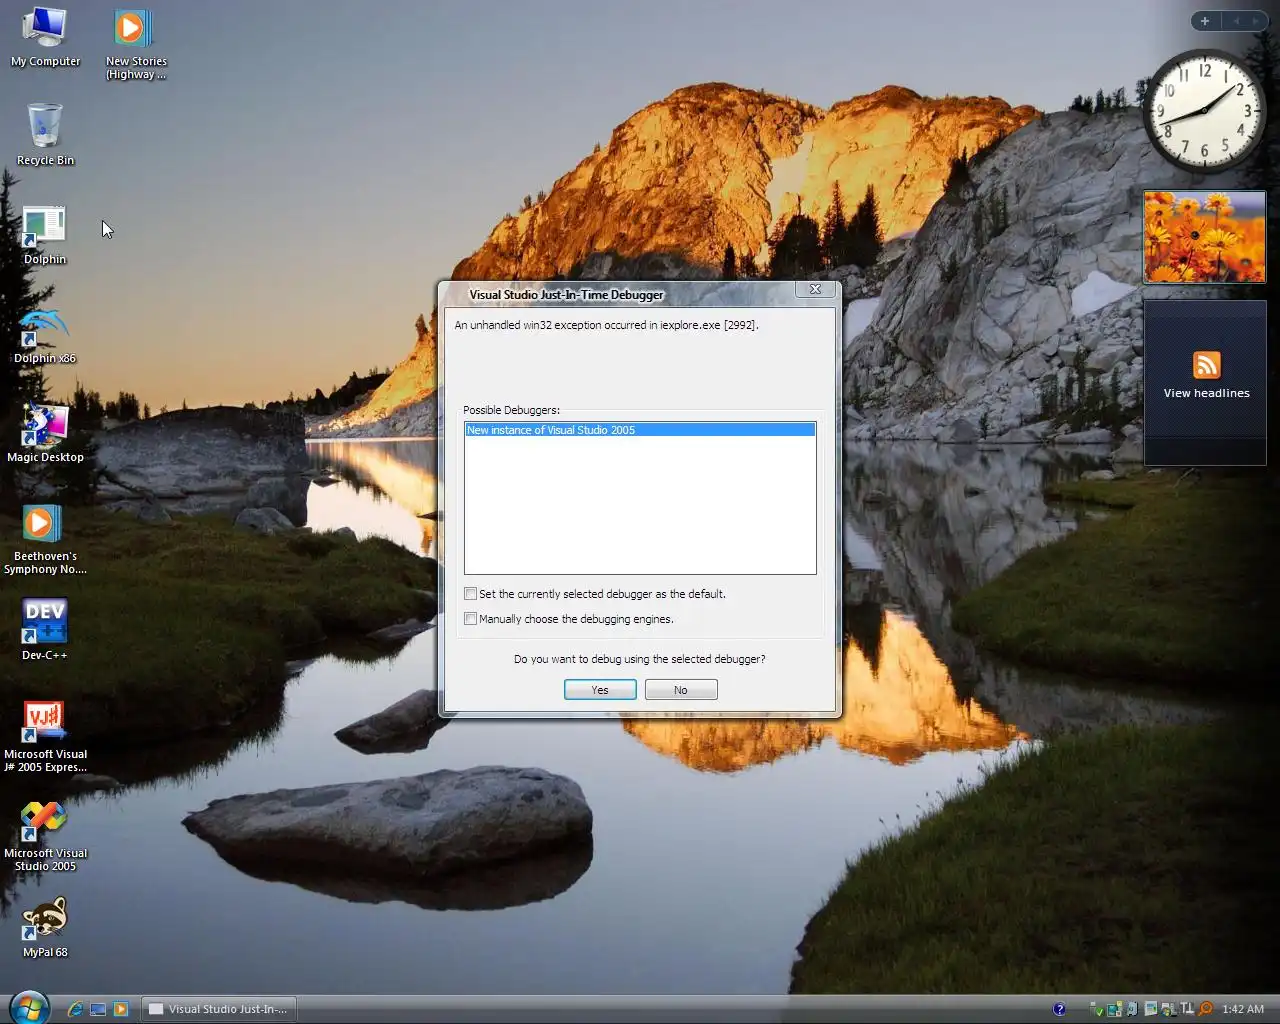The height and width of the screenshot is (1024, 1280).
Task: Open New Stories (Highway) media file icon
Action: pyautogui.click(x=136, y=44)
